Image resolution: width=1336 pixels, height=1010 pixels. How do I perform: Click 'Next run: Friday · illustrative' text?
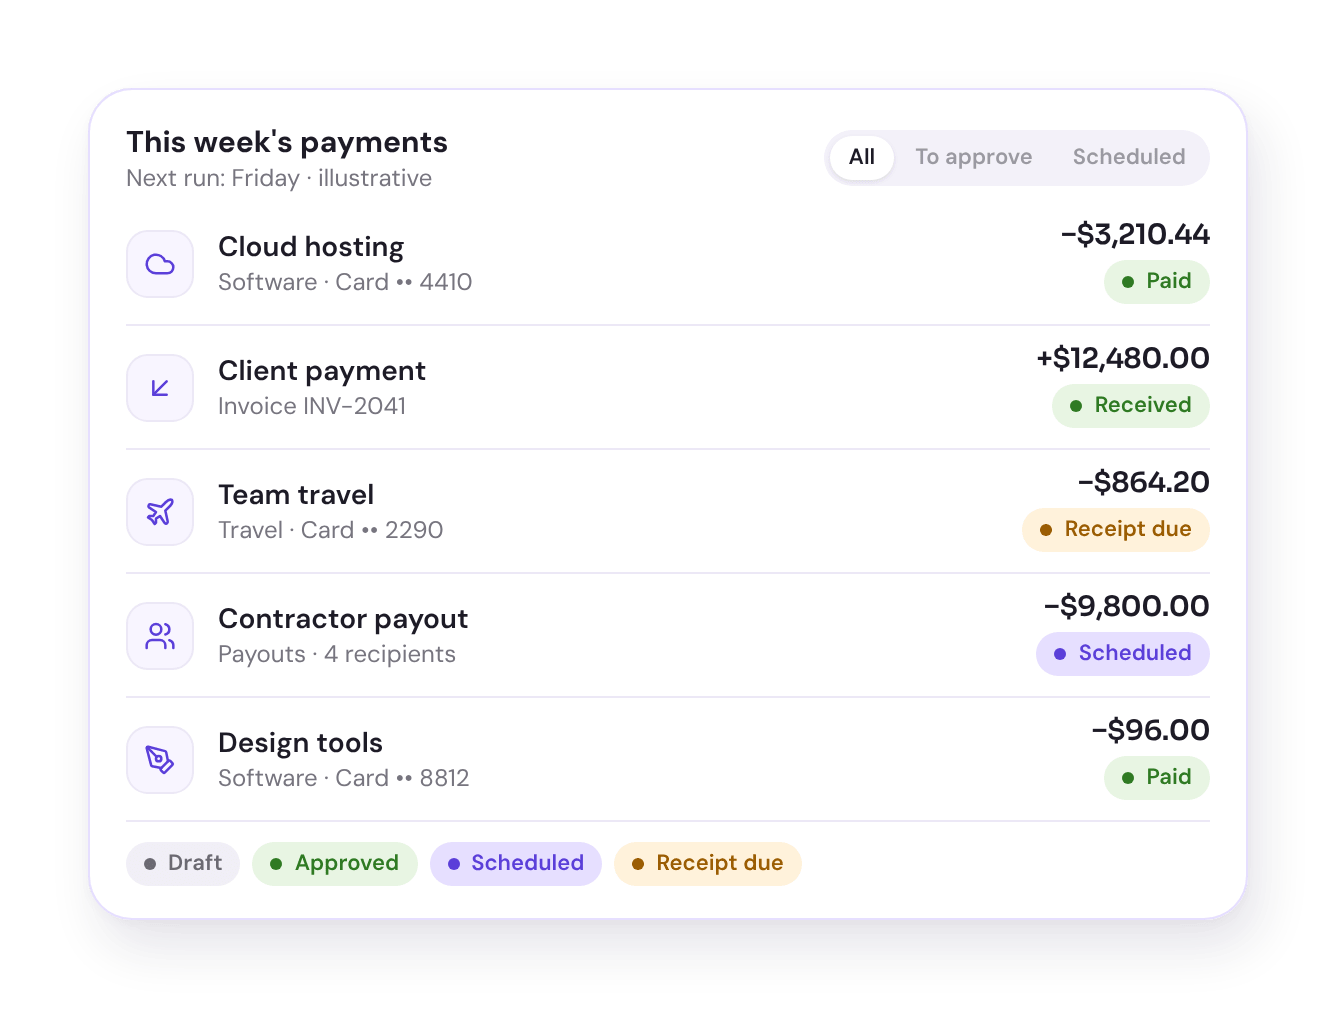pos(279,178)
